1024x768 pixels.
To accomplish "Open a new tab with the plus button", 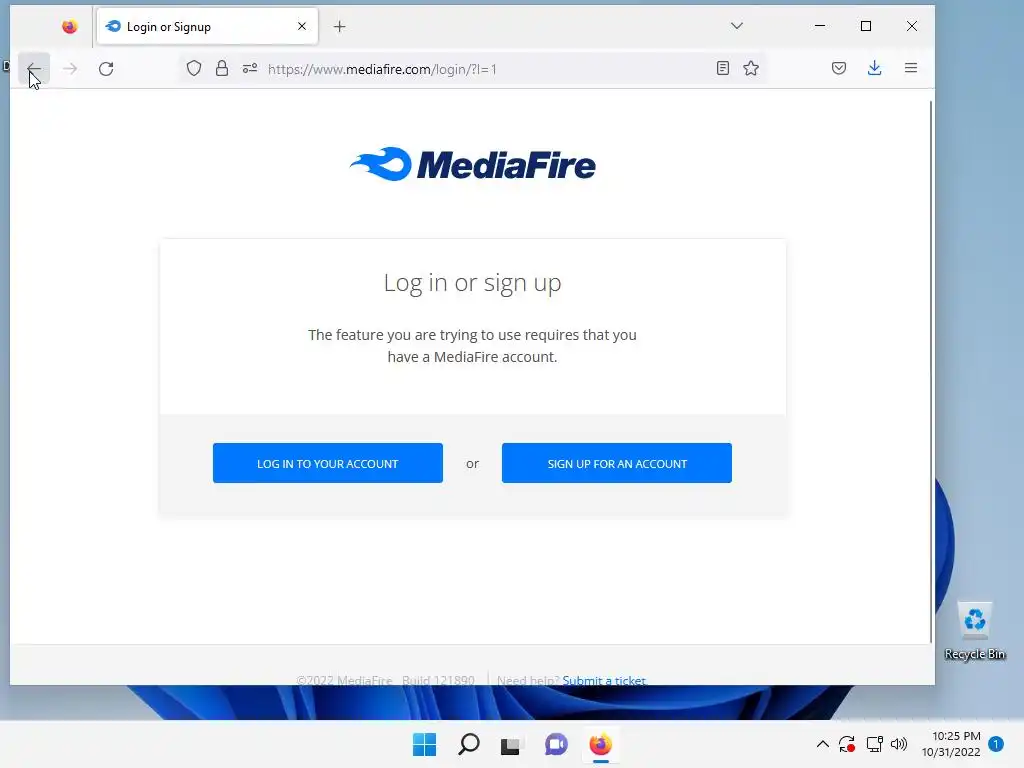I will [x=340, y=27].
